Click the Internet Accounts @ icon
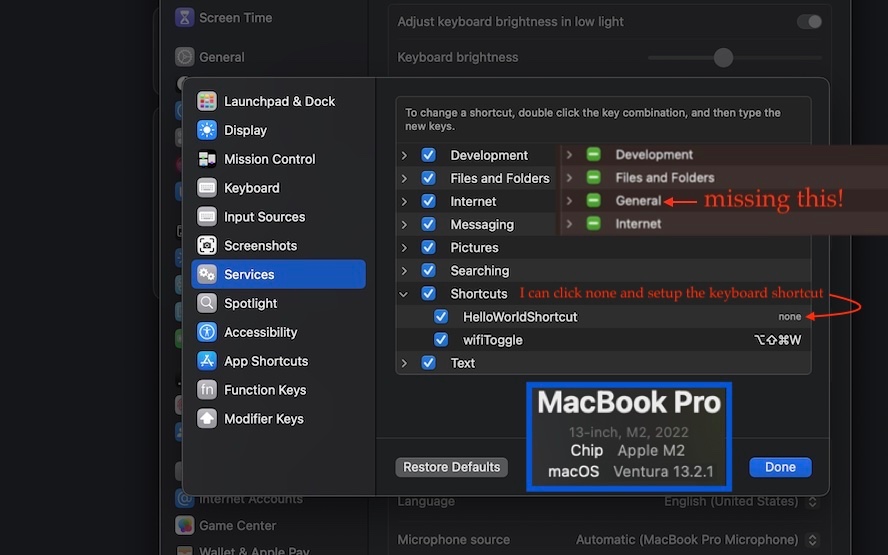The image size is (888, 555). tap(184, 499)
